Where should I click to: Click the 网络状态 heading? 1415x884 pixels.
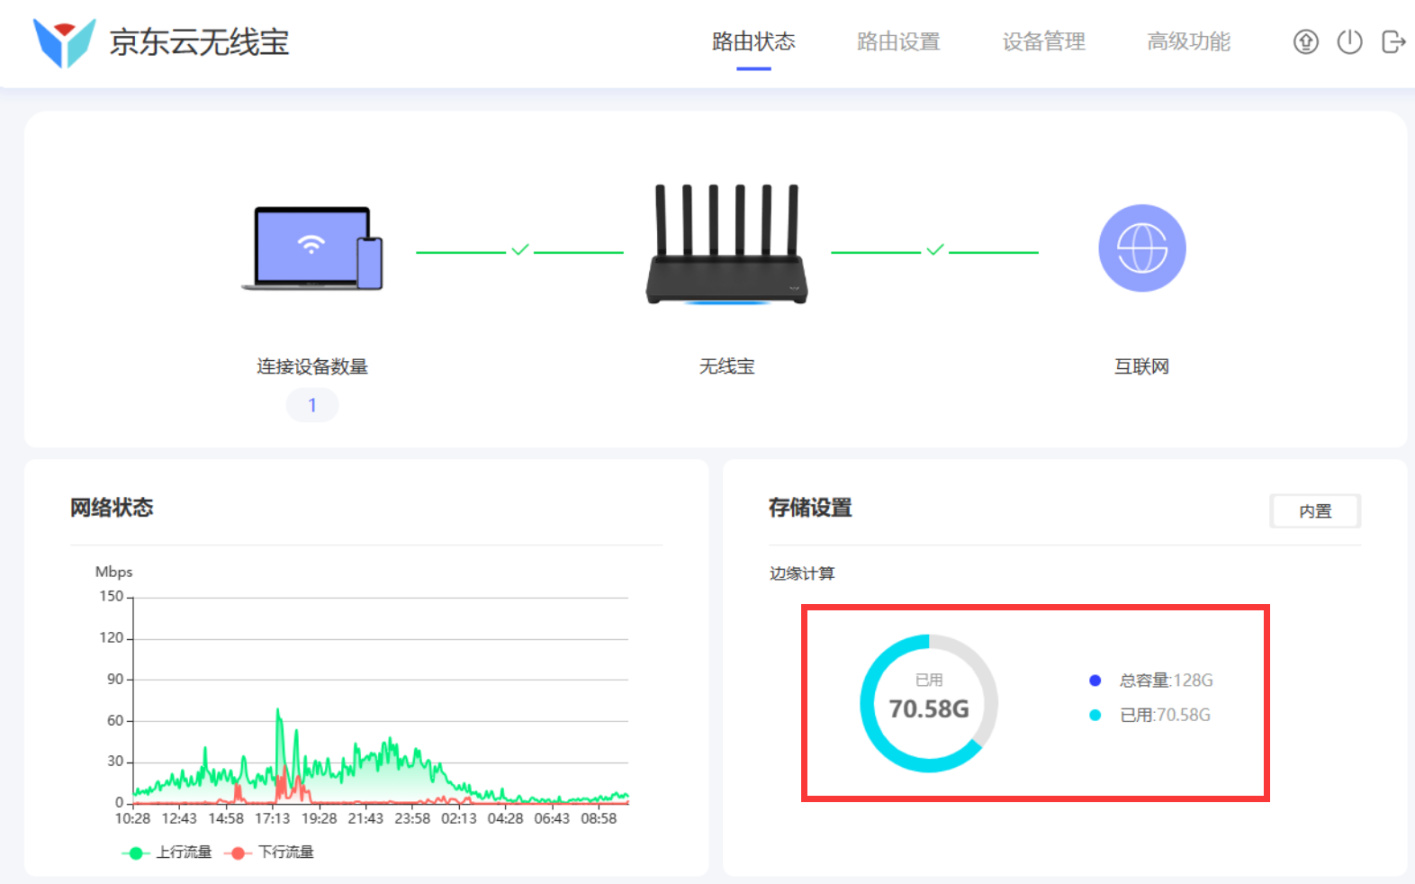click(x=112, y=508)
